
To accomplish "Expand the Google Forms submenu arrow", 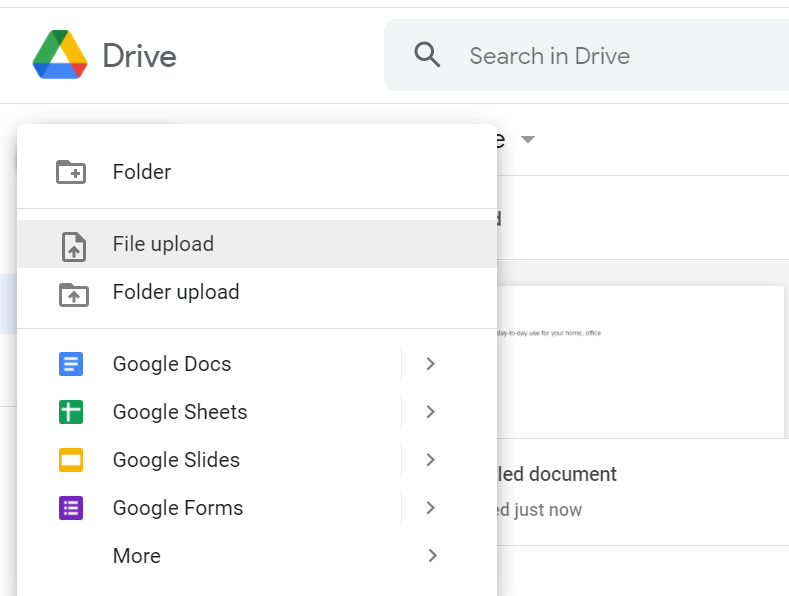I will (x=430, y=508).
